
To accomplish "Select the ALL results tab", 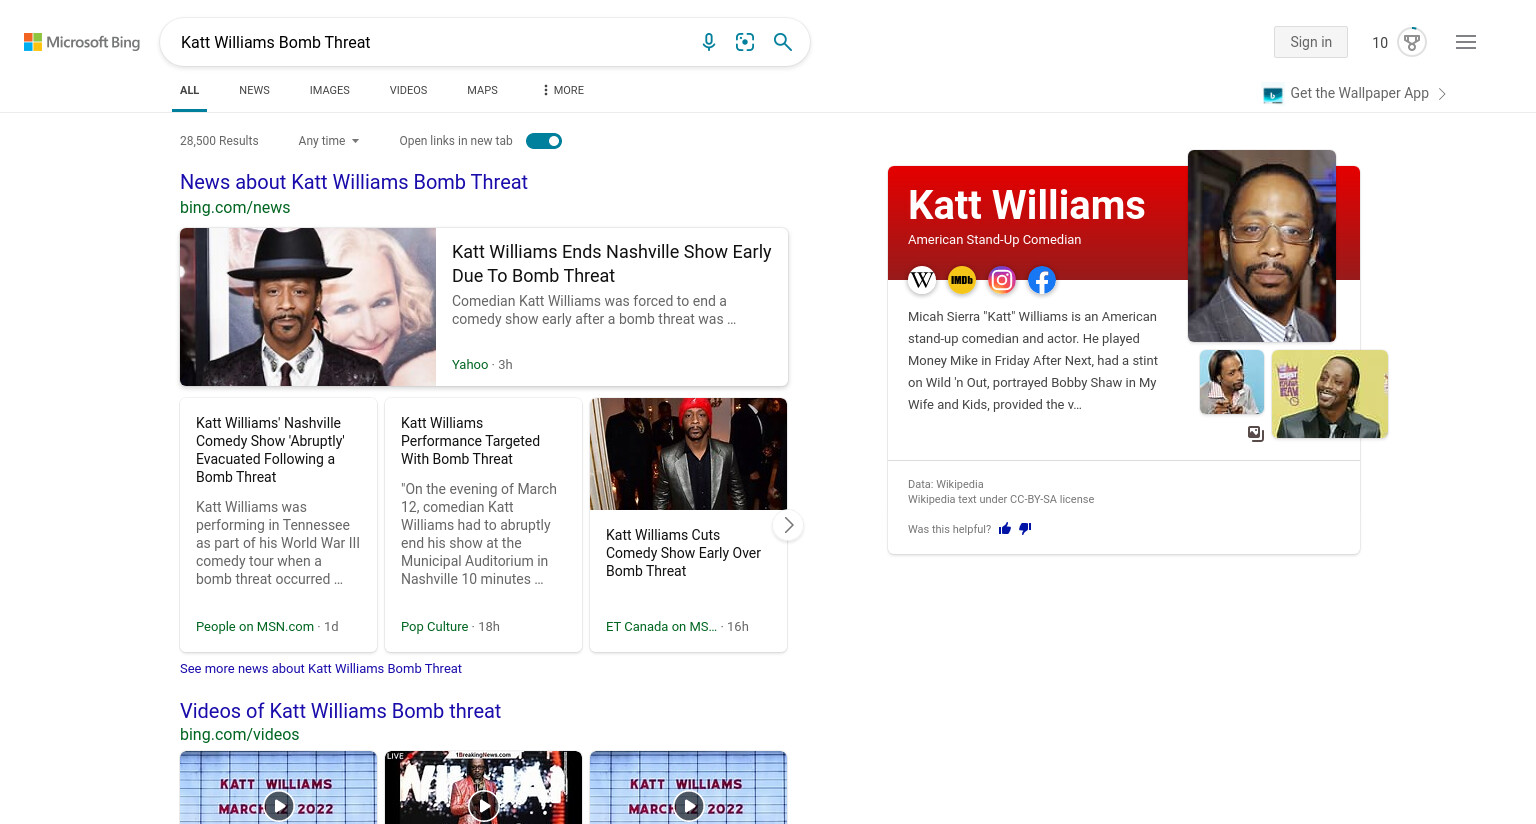I will pos(189,90).
